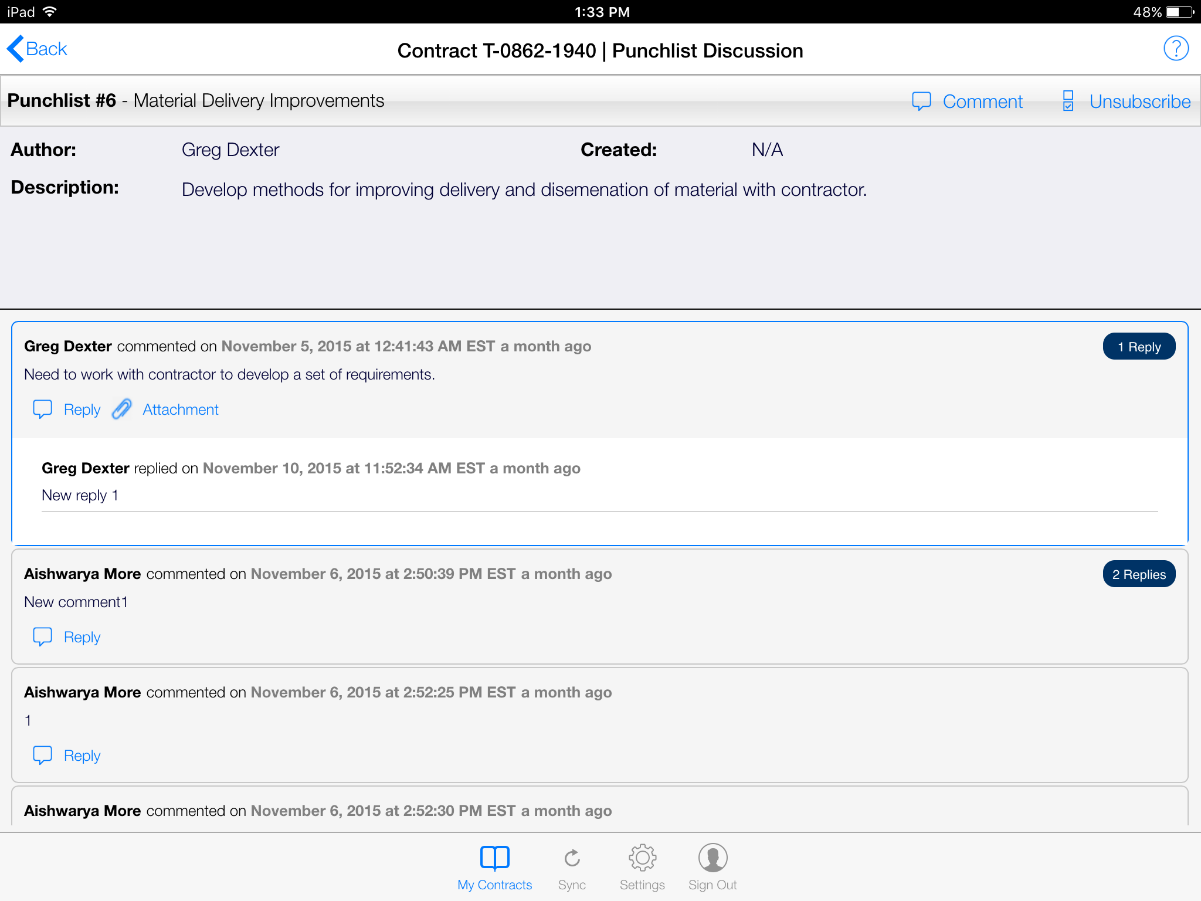This screenshot has width=1201, height=901.
Task: Tap the iPad battery indicator
Action: 1178,12
